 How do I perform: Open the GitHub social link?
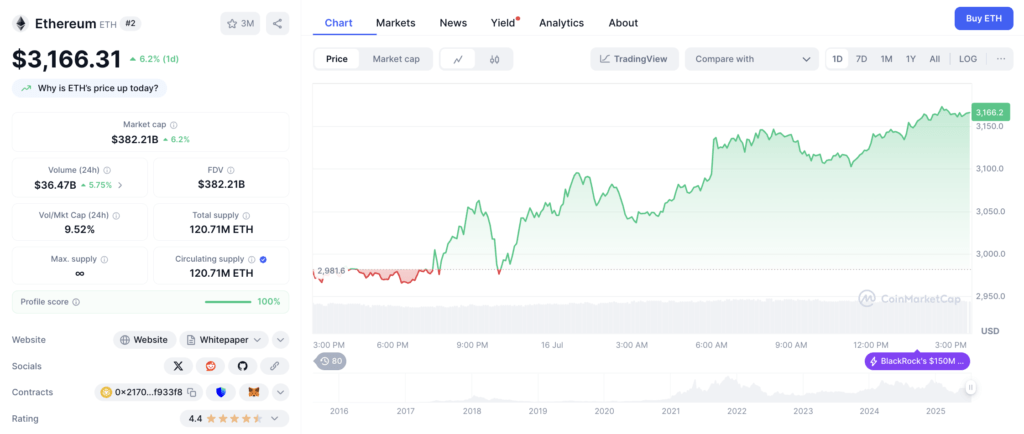[x=242, y=366]
